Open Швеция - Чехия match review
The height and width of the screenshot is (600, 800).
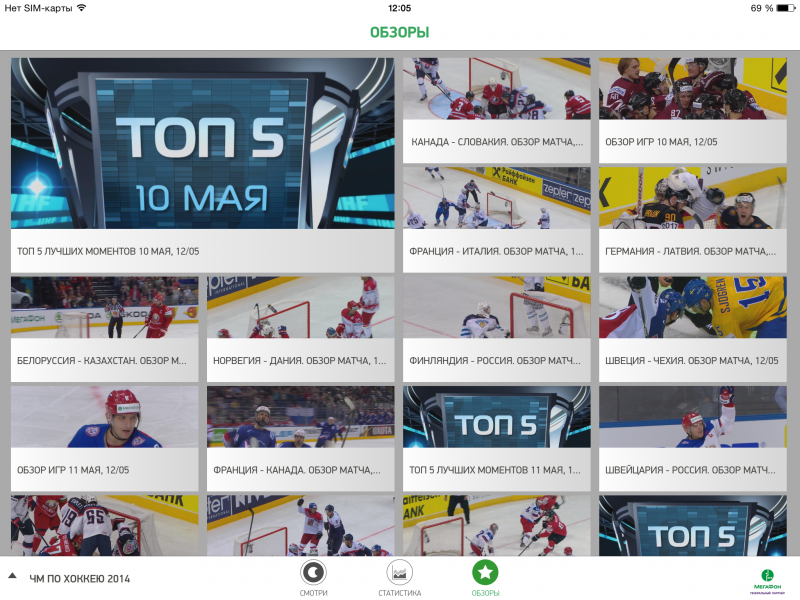pyautogui.click(x=692, y=329)
